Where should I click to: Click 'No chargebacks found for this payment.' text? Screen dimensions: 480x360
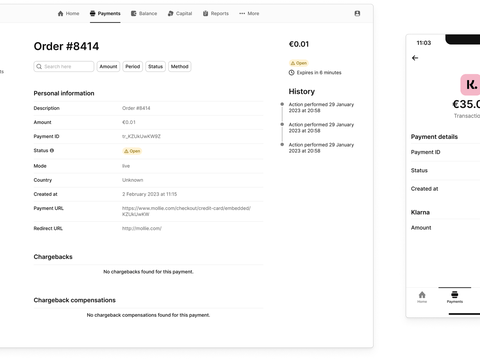point(148,272)
